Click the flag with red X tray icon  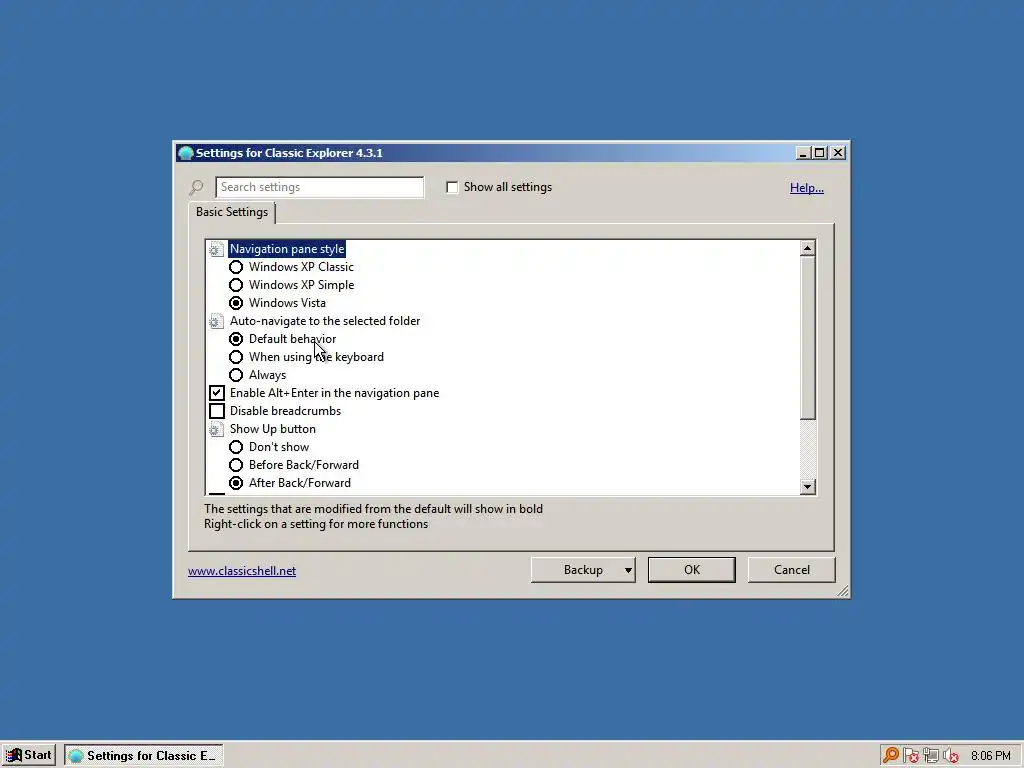[910, 756]
